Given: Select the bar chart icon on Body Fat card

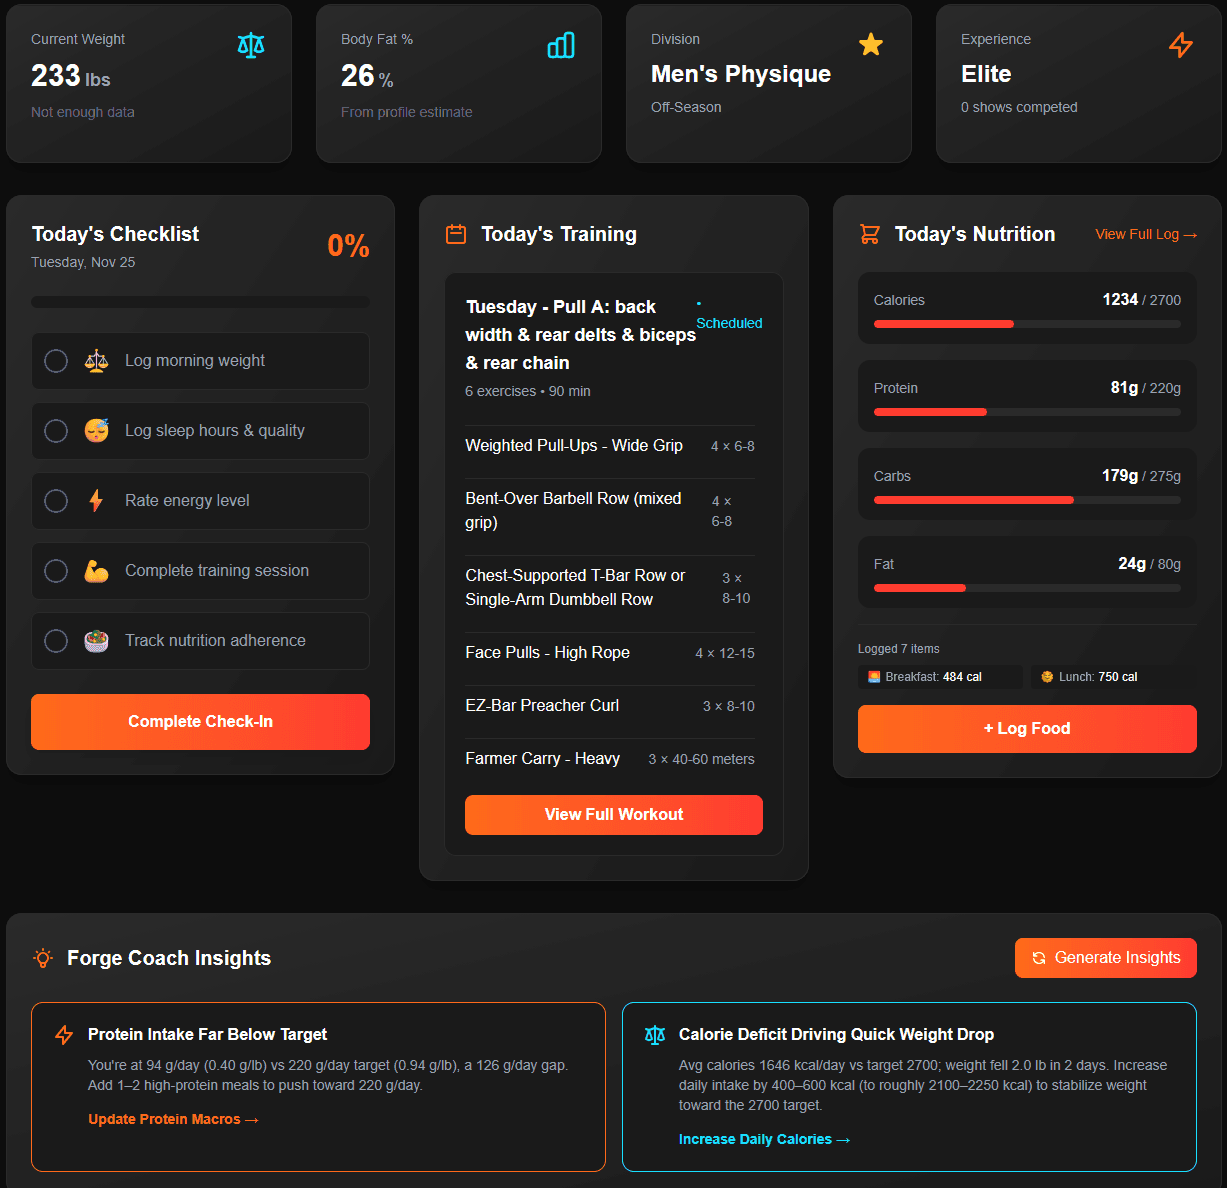Looking at the screenshot, I should pyautogui.click(x=561, y=45).
